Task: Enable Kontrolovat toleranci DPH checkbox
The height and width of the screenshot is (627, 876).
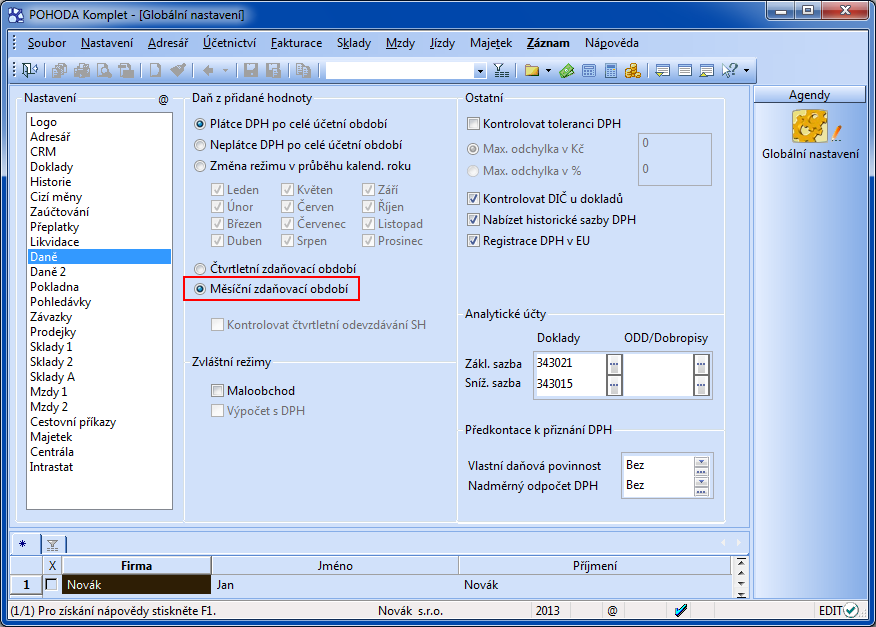Action: pyautogui.click(x=473, y=124)
